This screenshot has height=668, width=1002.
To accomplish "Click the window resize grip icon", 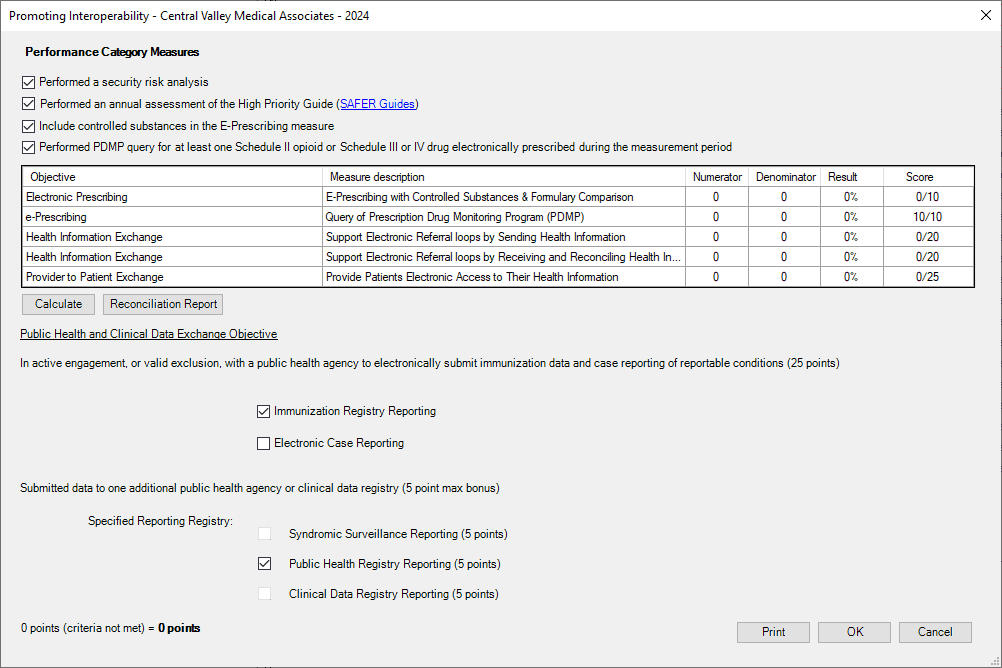I will click(995, 662).
